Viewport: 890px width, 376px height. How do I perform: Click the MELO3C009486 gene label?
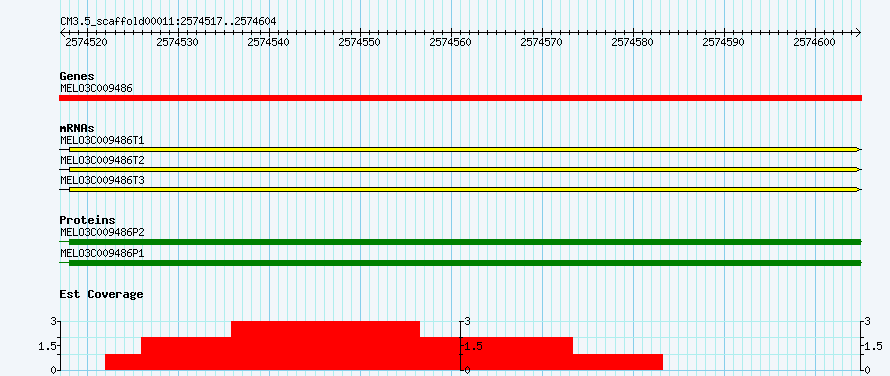(x=96, y=88)
